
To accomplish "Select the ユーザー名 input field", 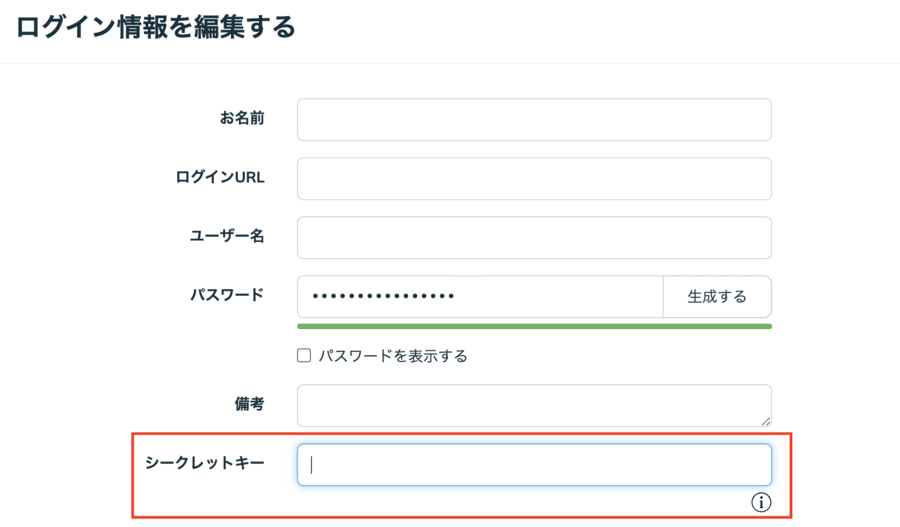I will pos(534,238).
